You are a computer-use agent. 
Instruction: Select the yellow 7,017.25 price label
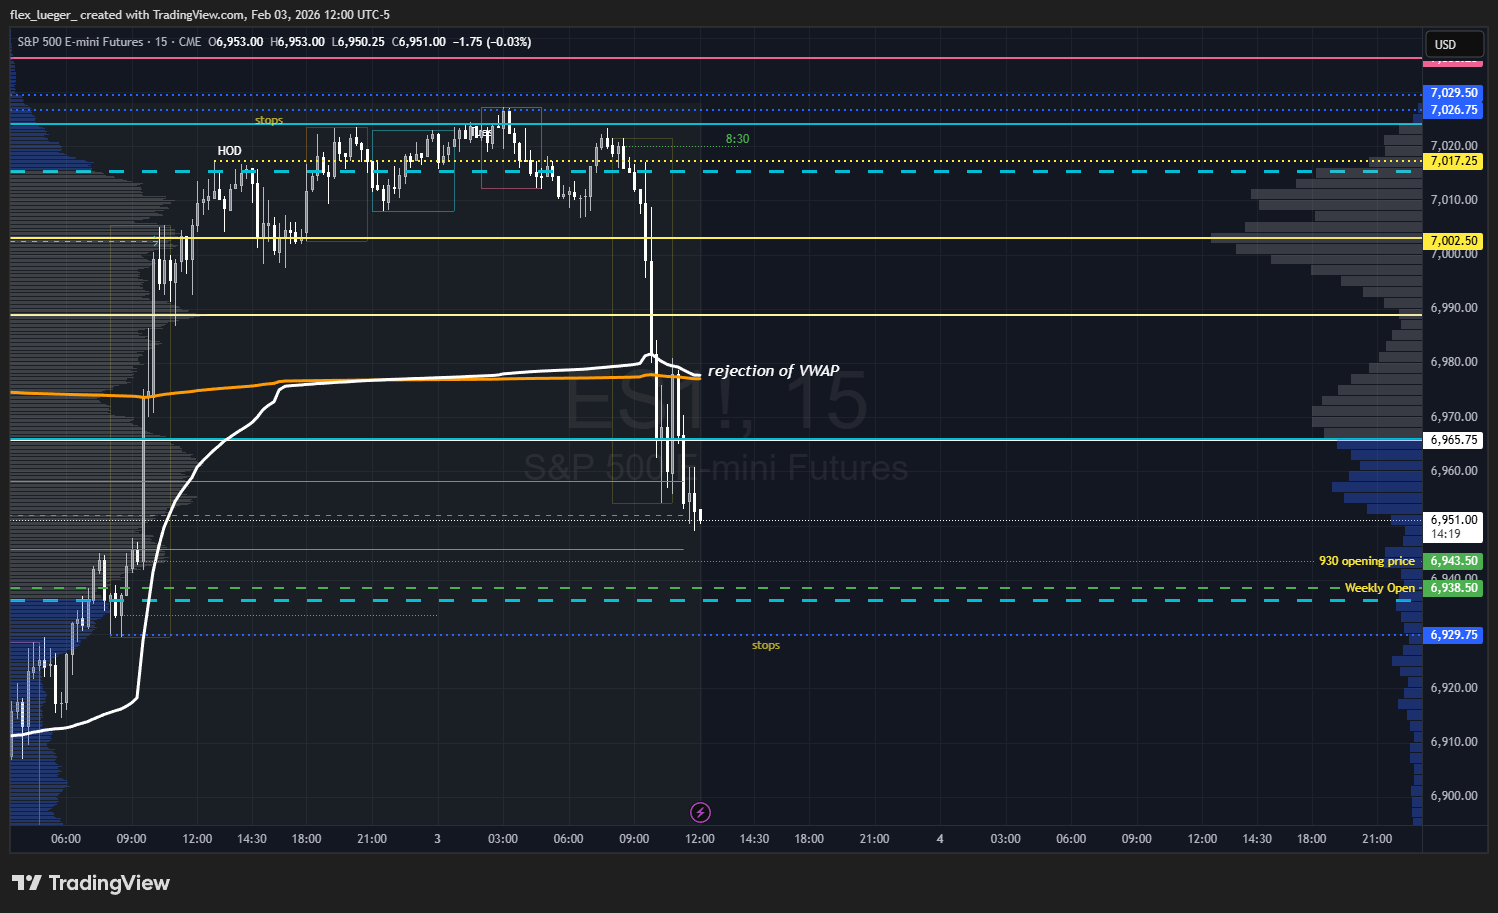1453,161
